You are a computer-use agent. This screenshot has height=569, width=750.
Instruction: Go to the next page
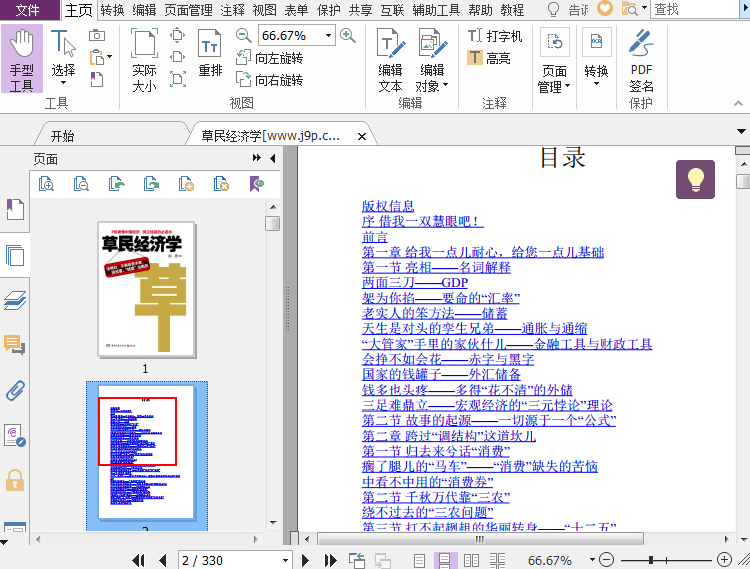point(305,560)
